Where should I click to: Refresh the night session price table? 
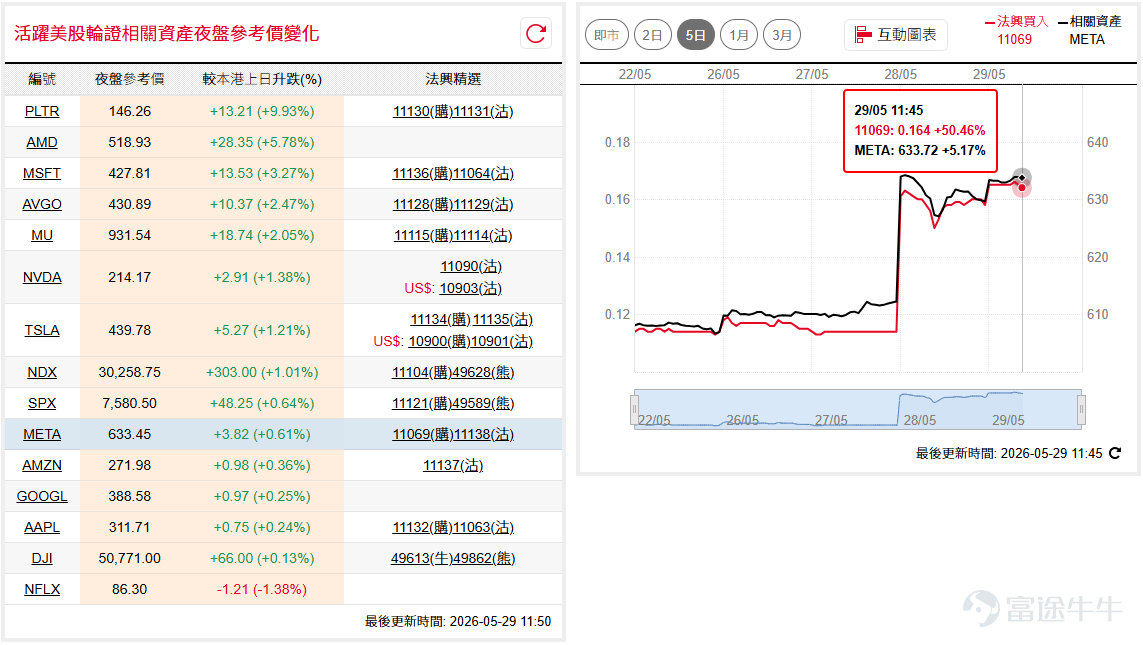click(x=536, y=34)
